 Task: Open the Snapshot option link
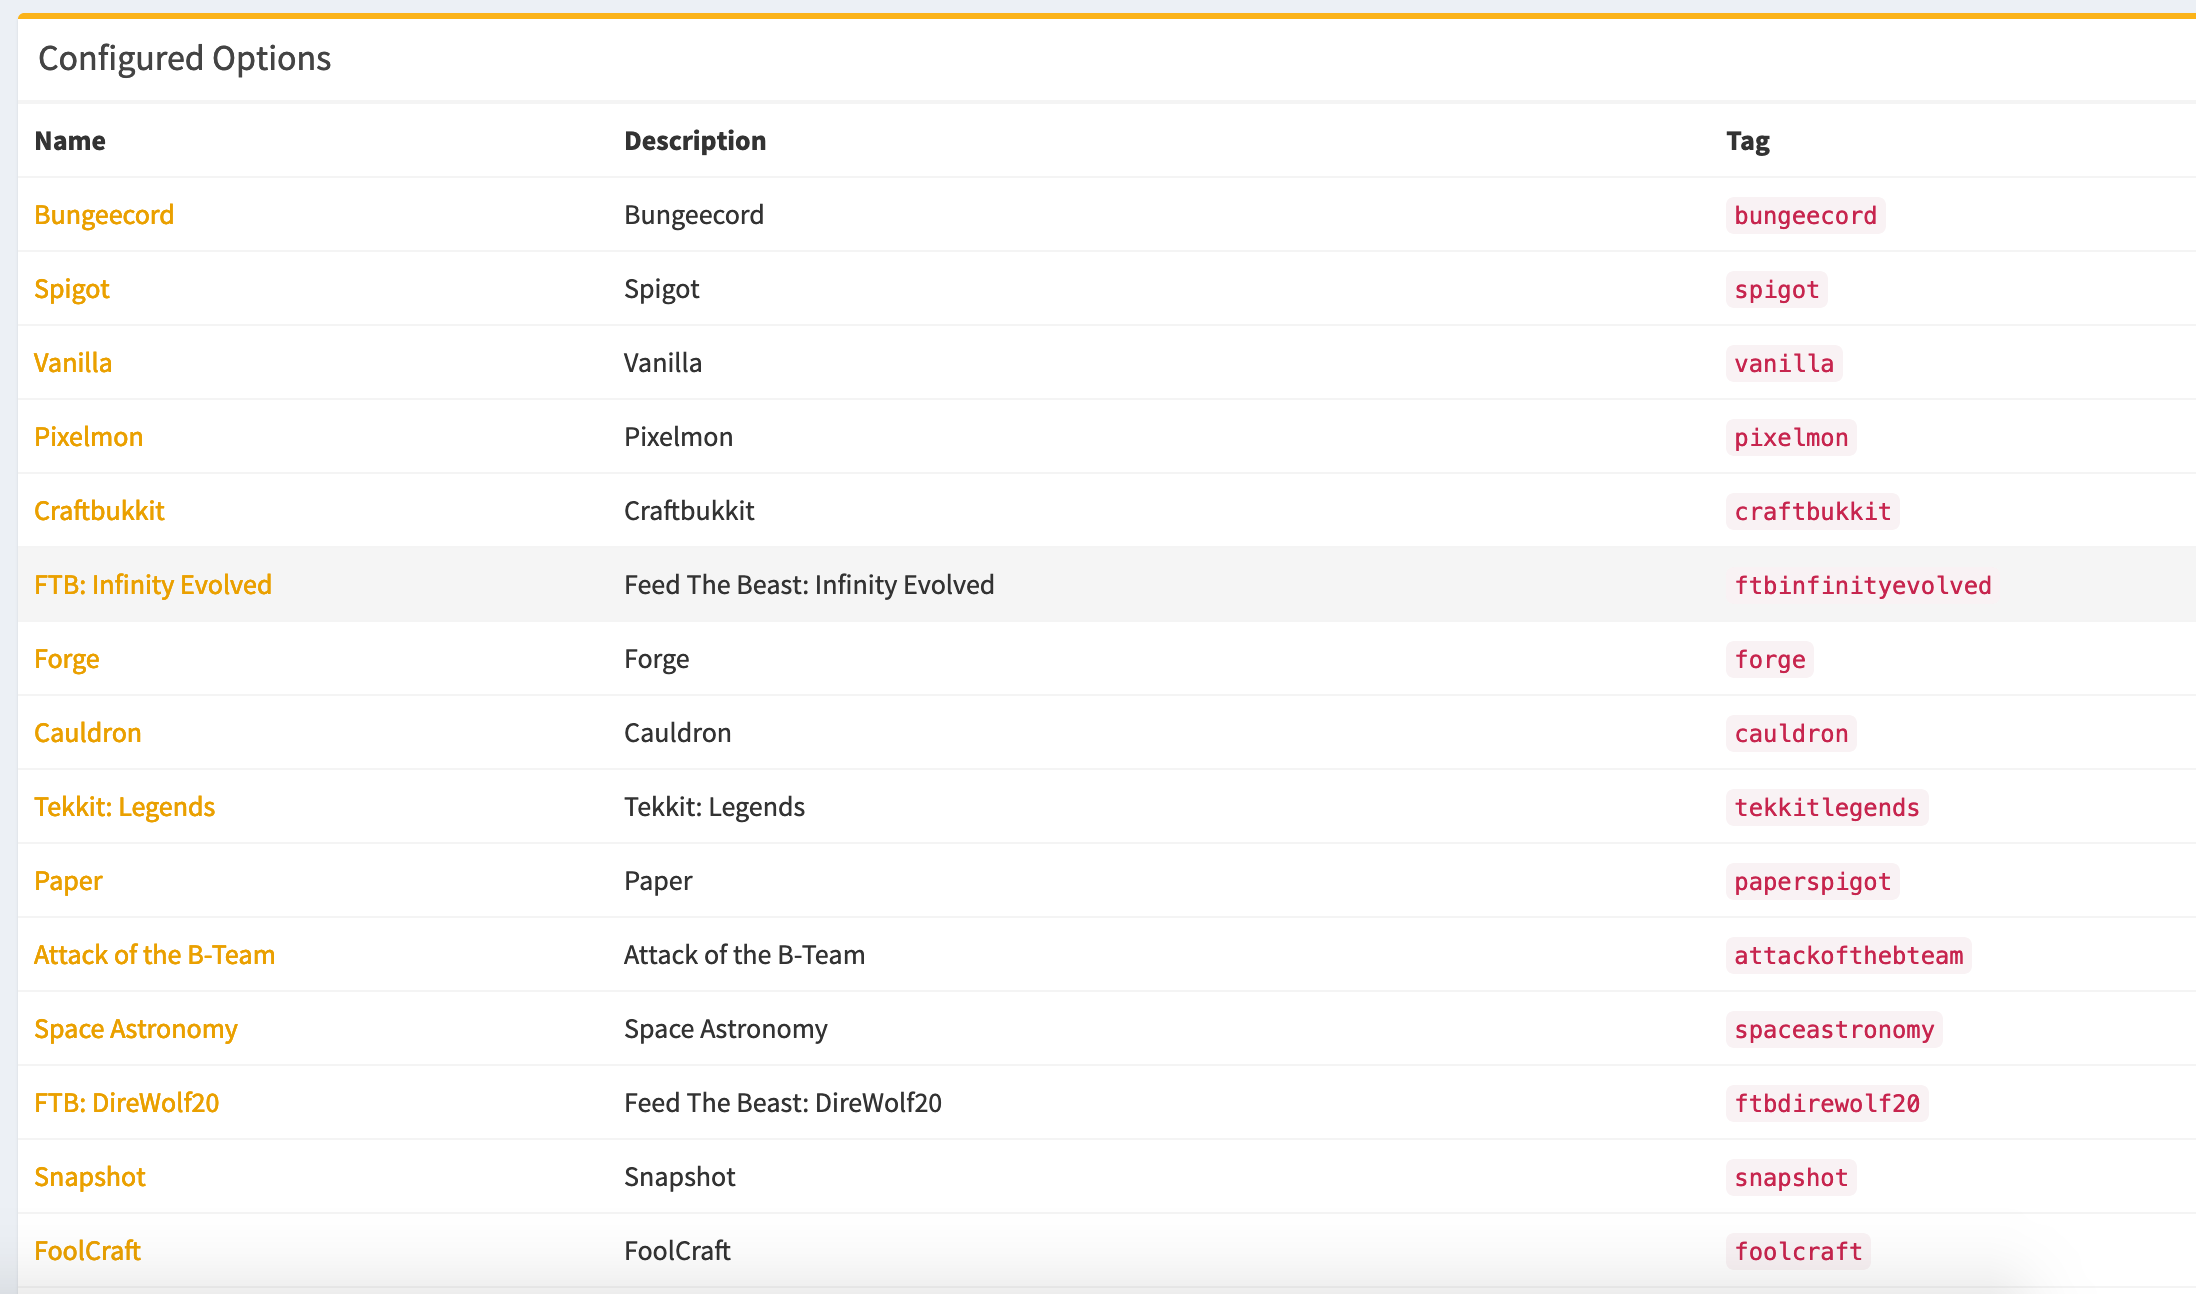tap(90, 1177)
